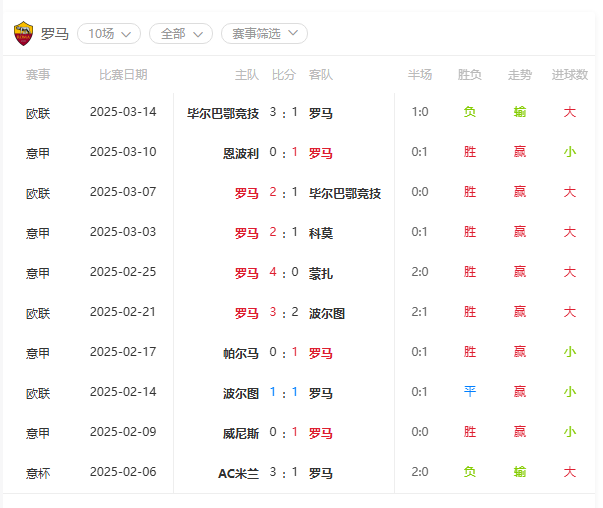Click the 比赛日期 column header
This screenshot has width=603, height=508.
(123, 75)
